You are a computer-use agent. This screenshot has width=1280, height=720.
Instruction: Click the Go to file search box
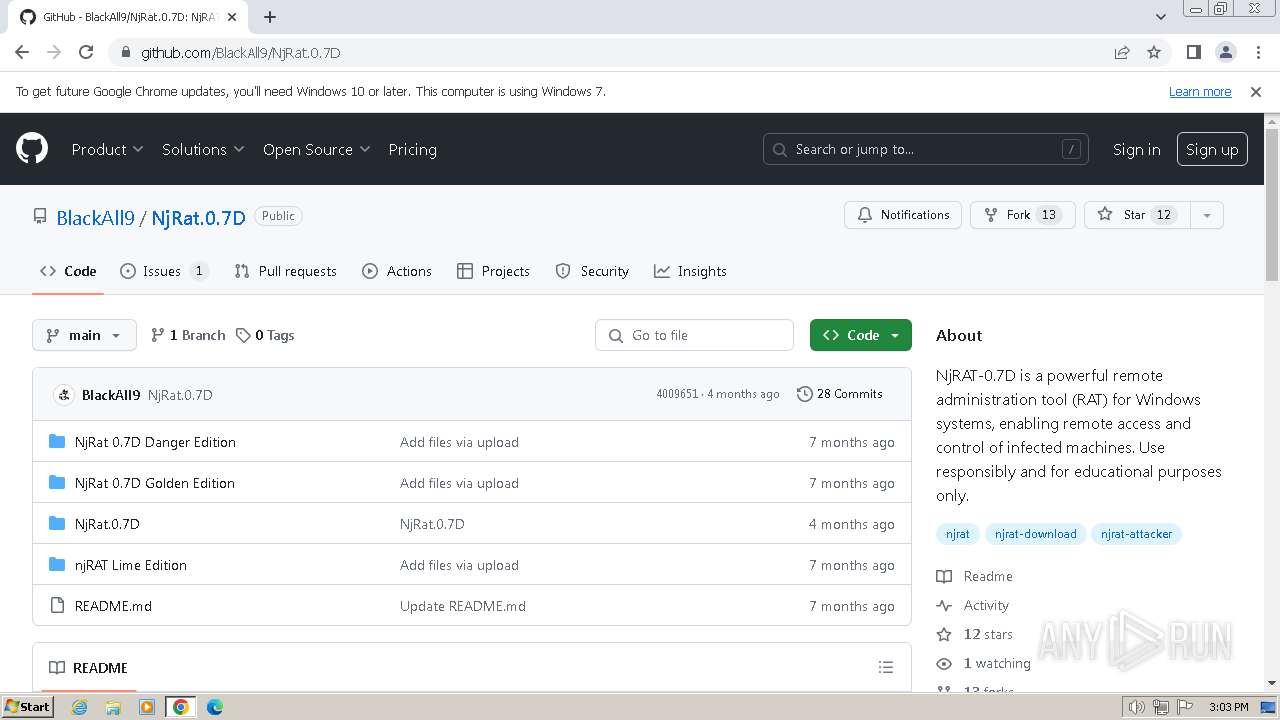point(694,335)
